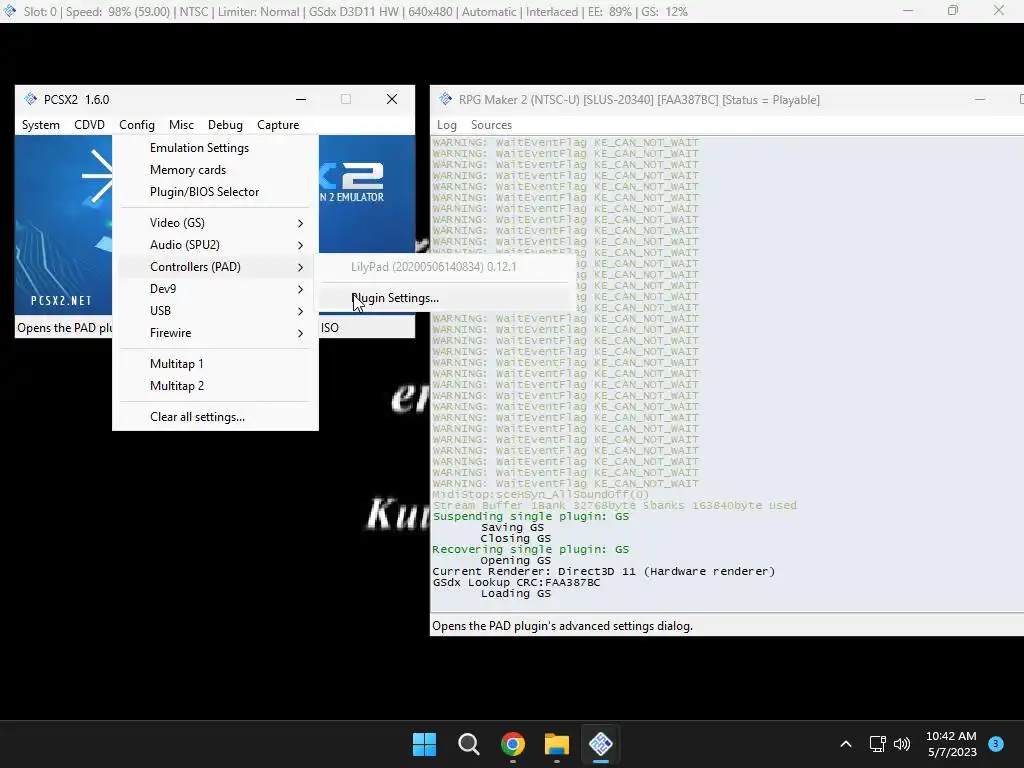Open the CDVD menu
Image resolution: width=1024 pixels, height=768 pixels.
(x=89, y=125)
